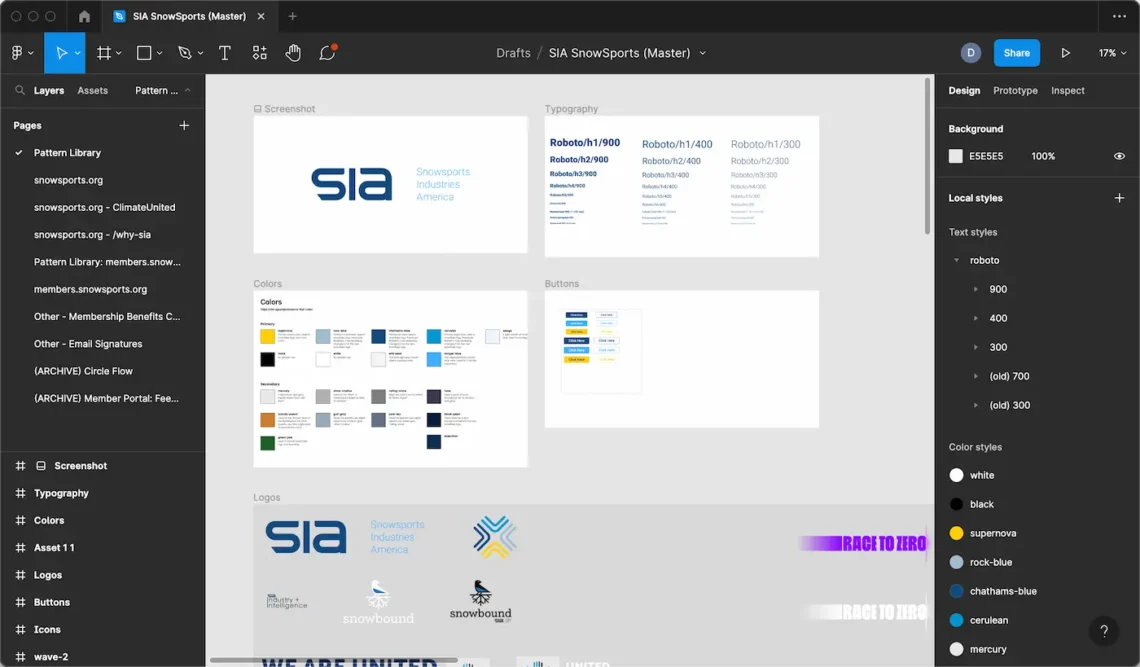Select the Screenshot frame layer icon

tap(41, 466)
